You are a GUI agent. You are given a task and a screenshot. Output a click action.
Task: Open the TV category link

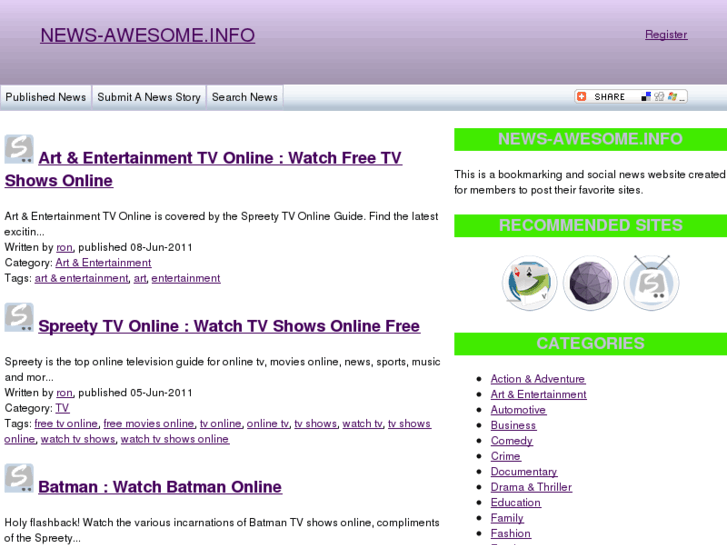tap(62, 408)
